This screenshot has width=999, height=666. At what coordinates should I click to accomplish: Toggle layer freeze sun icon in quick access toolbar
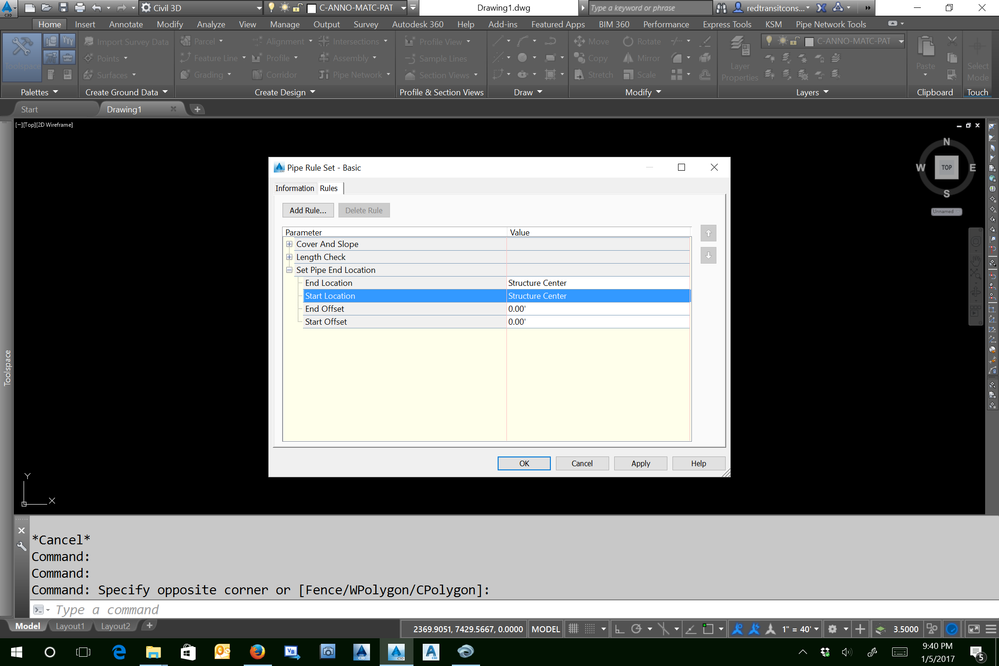click(x=284, y=8)
